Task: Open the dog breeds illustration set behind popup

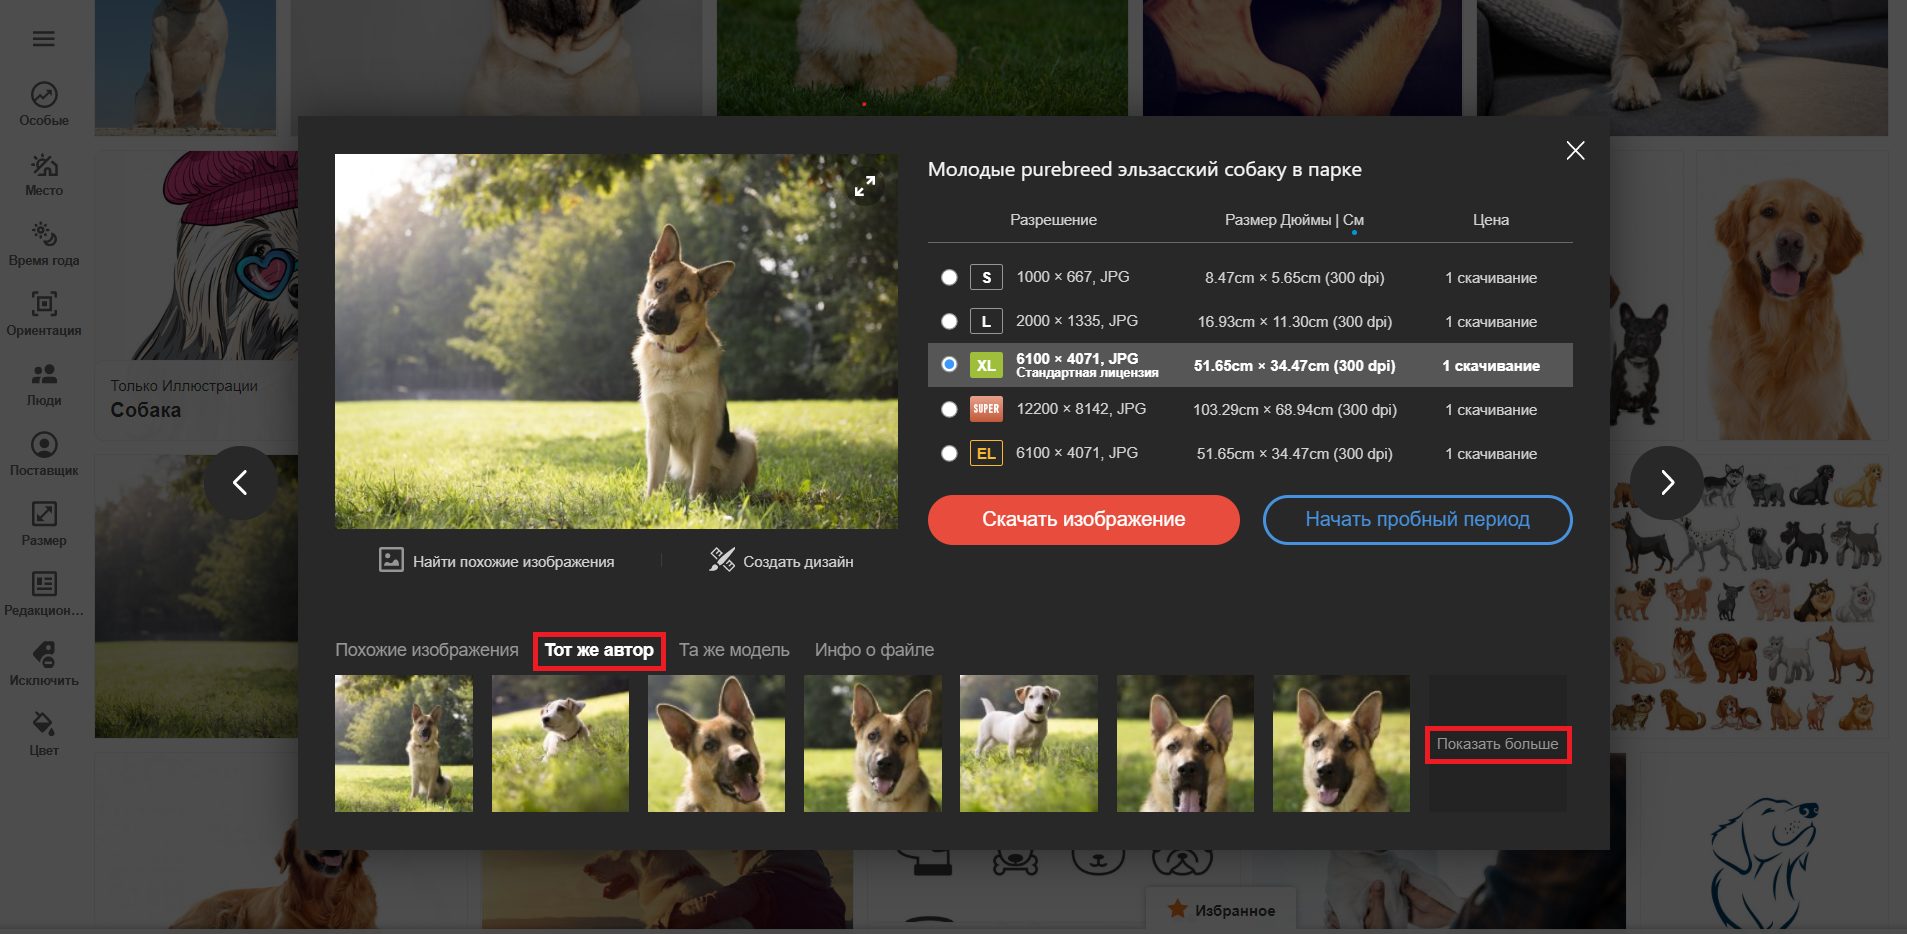Action: (1749, 596)
